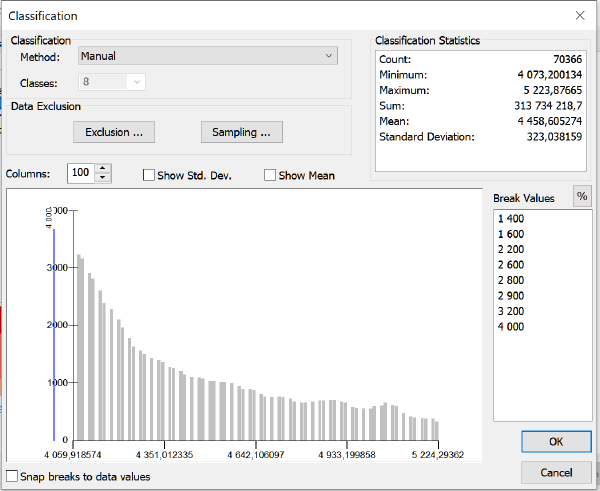Viewport: 600px width, 491px height.
Task: Select the 4 000 break value entry
Action: 511,327
